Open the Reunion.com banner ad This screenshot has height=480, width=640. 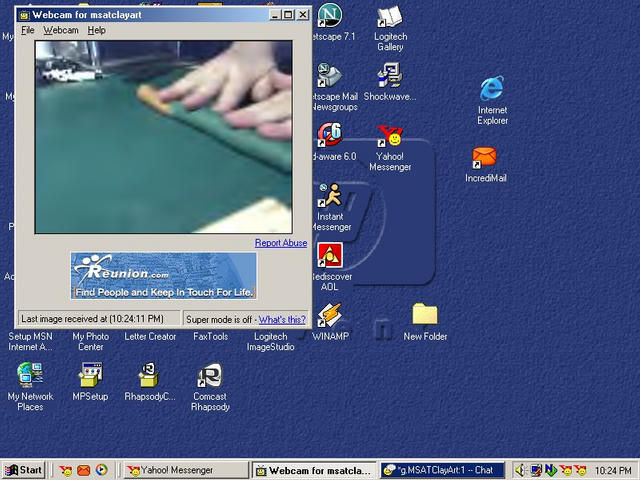pos(163,276)
